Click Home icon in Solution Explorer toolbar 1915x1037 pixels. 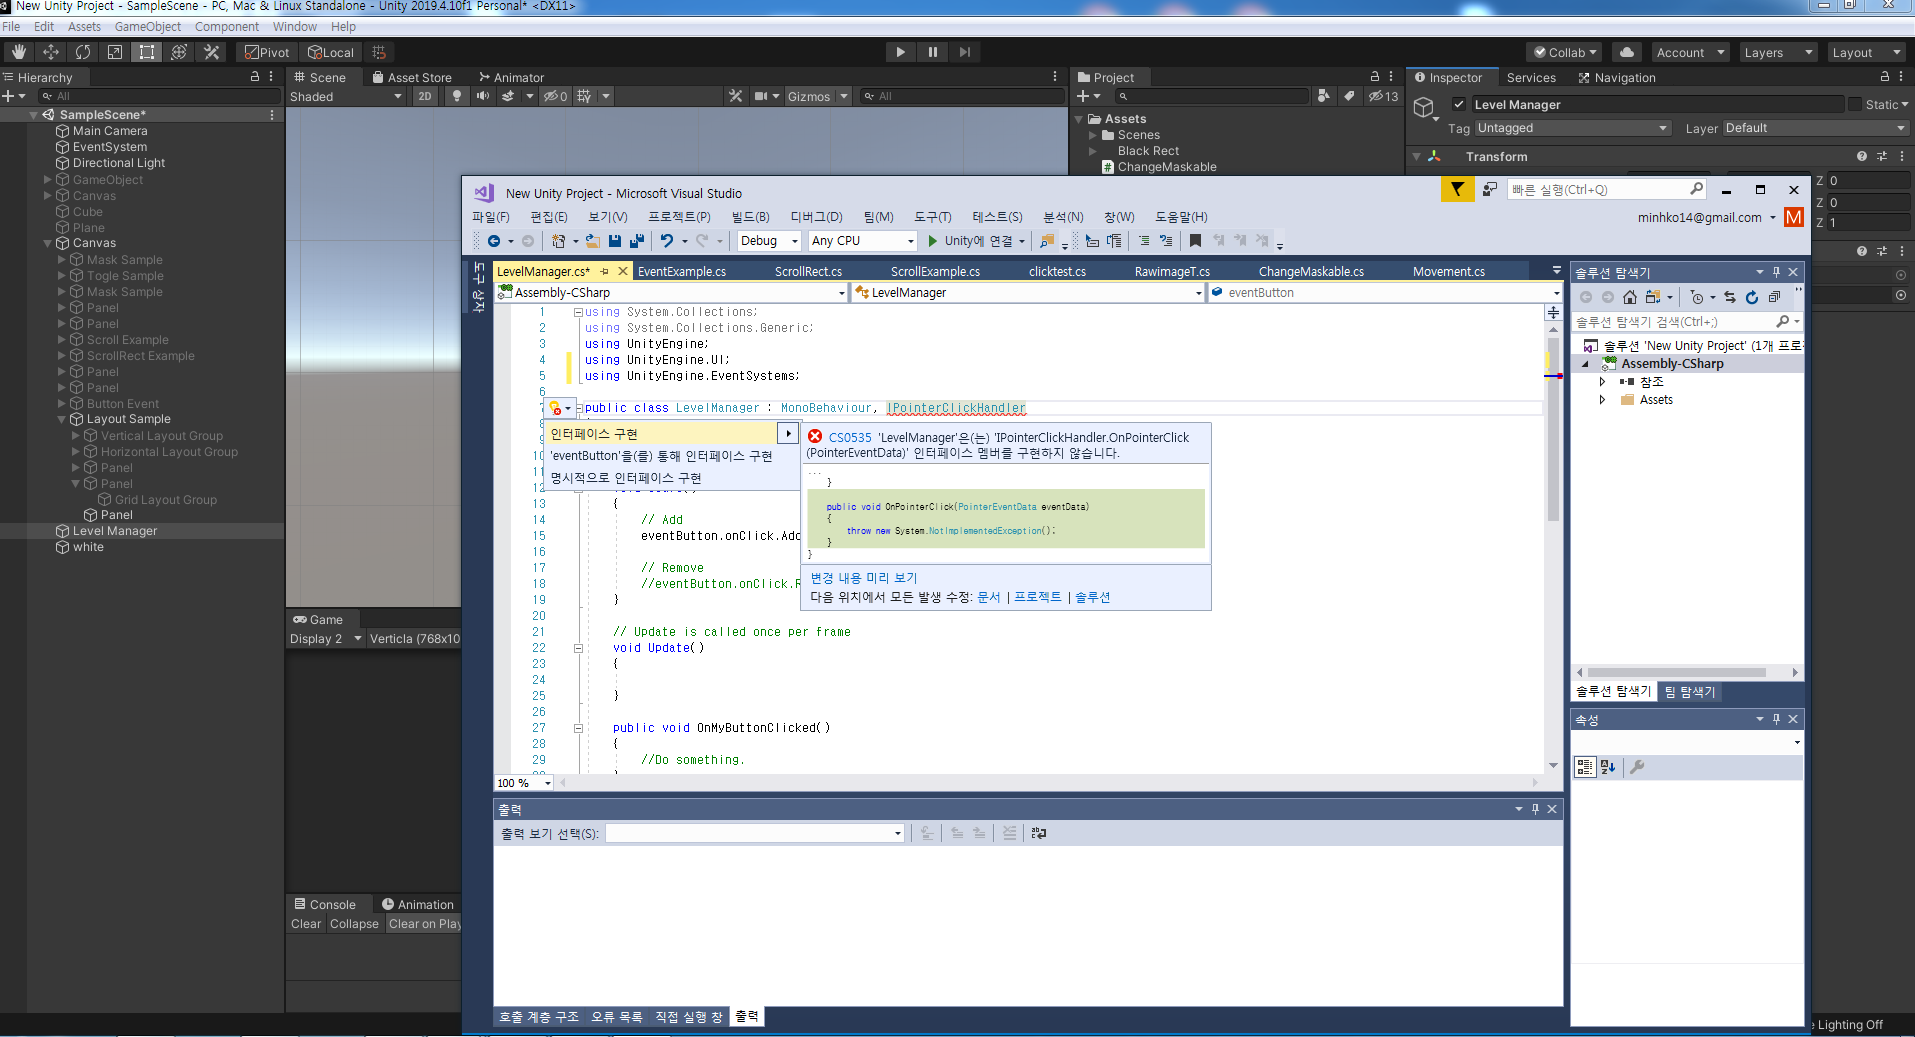(1630, 297)
